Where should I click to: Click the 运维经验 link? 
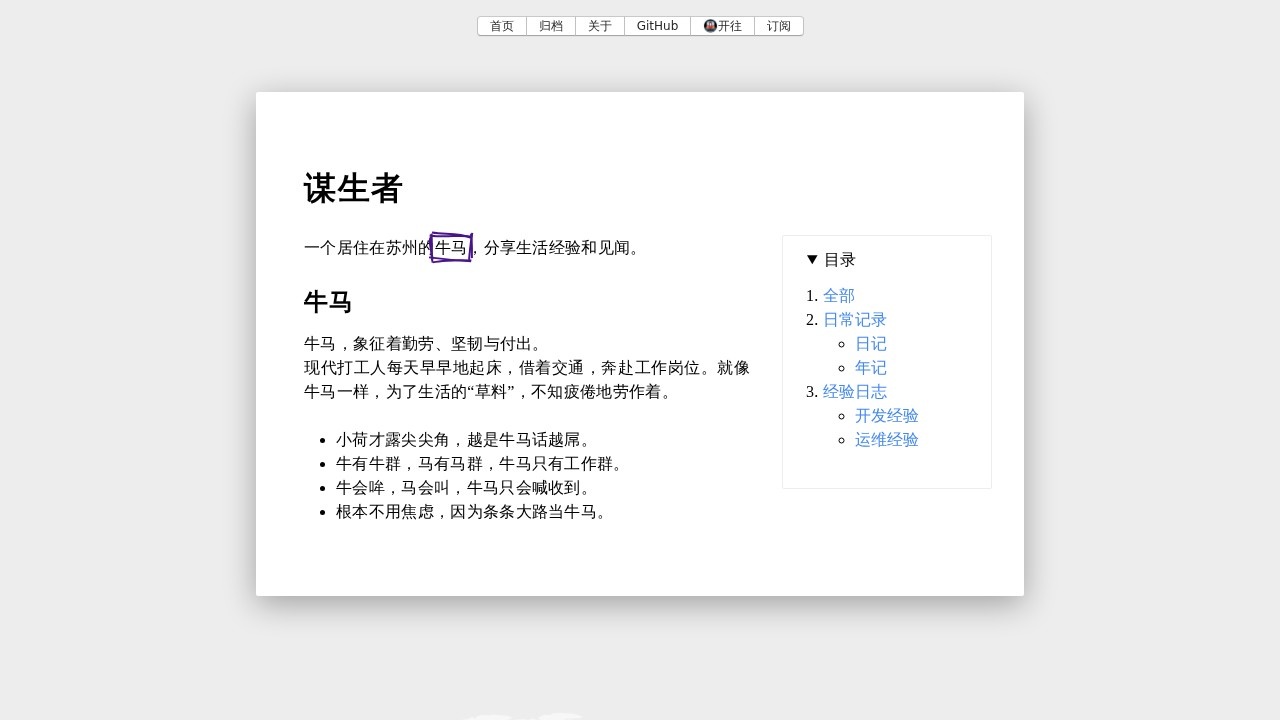point(887,440)
